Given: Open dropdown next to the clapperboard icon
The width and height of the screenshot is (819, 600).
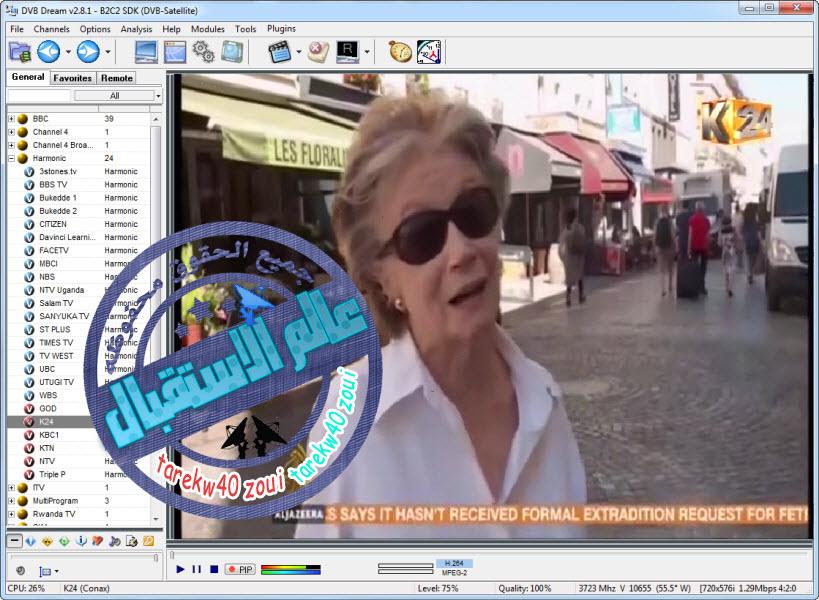Looking at the screenshot, I should 299,52.
